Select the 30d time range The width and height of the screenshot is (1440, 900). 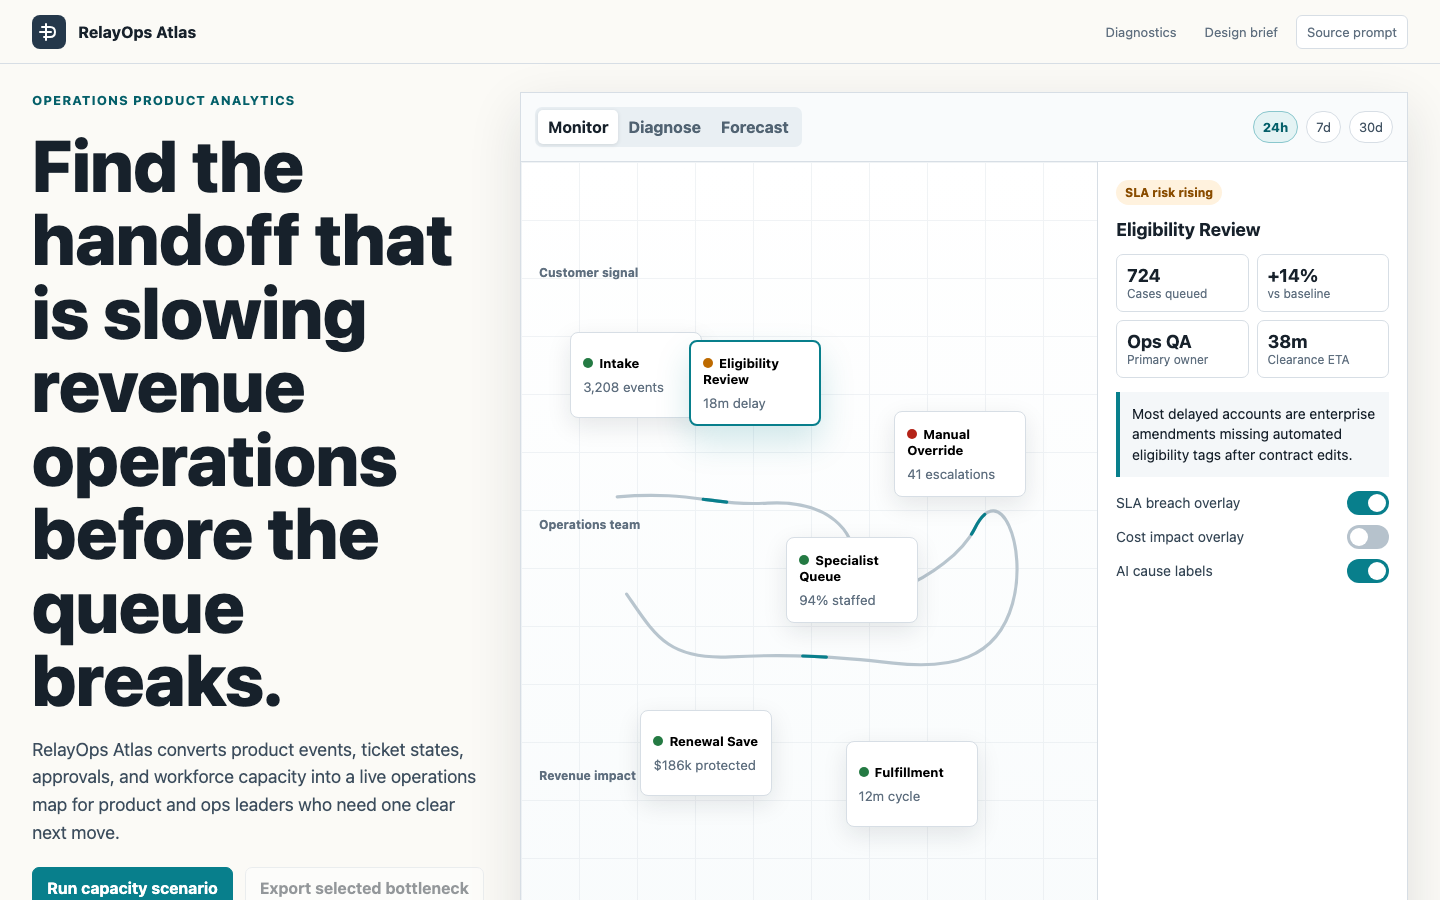coord(1371,127)
